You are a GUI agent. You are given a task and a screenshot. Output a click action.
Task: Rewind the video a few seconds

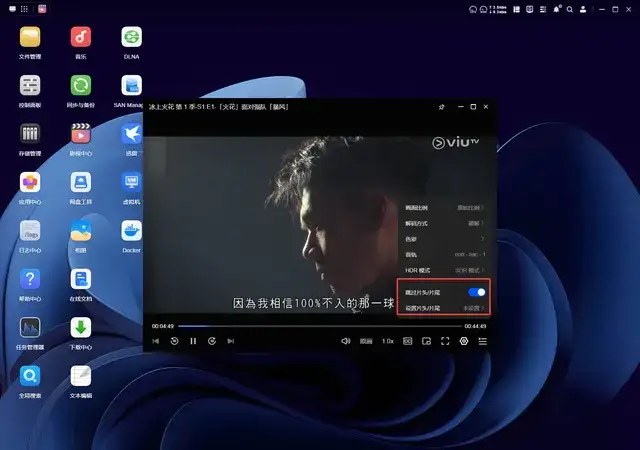click(174, 341)
